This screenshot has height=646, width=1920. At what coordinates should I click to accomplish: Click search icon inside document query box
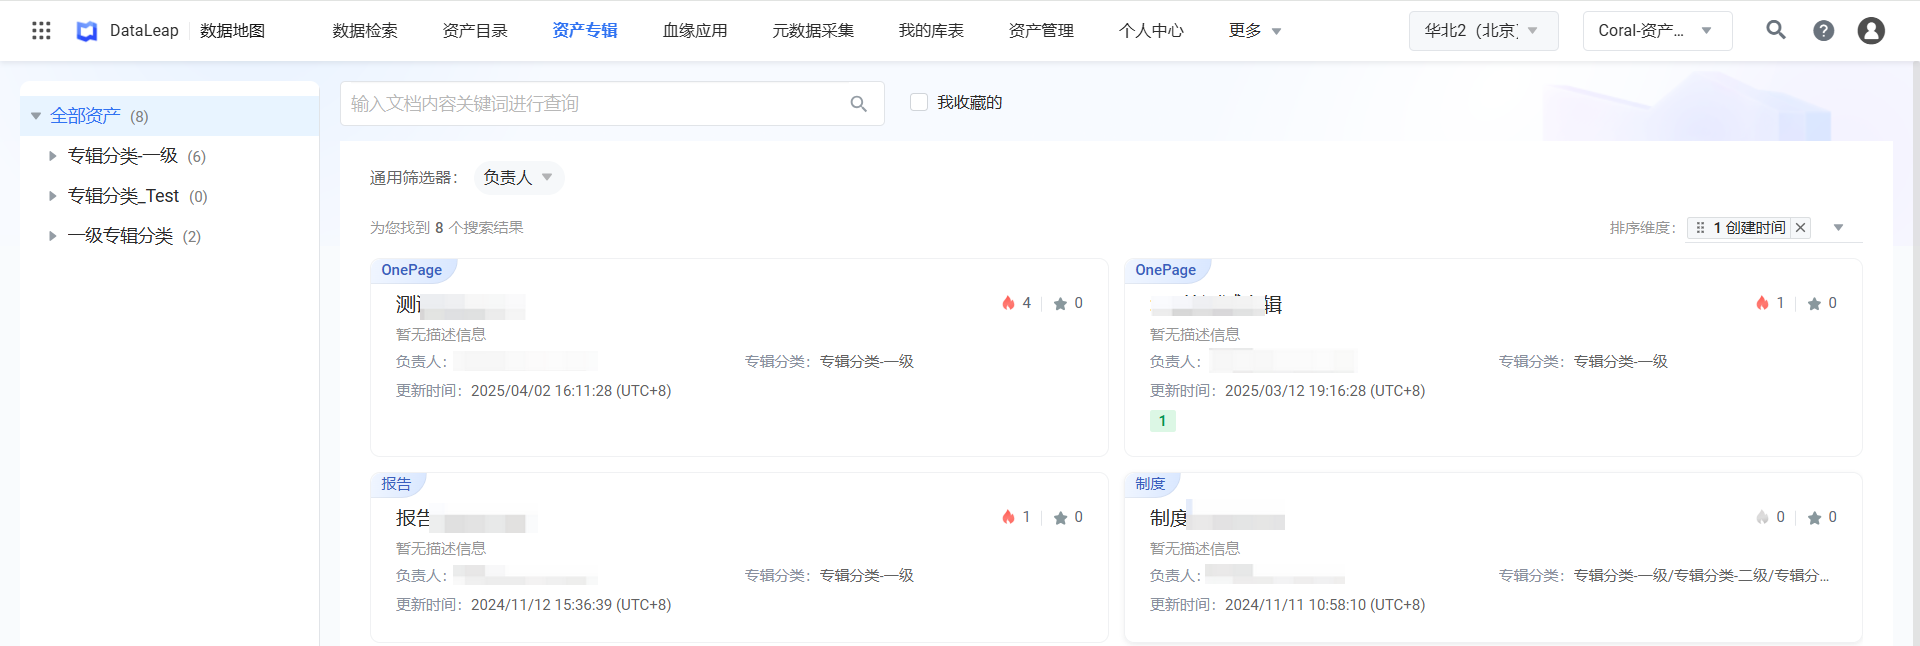[x=858, y=104]
